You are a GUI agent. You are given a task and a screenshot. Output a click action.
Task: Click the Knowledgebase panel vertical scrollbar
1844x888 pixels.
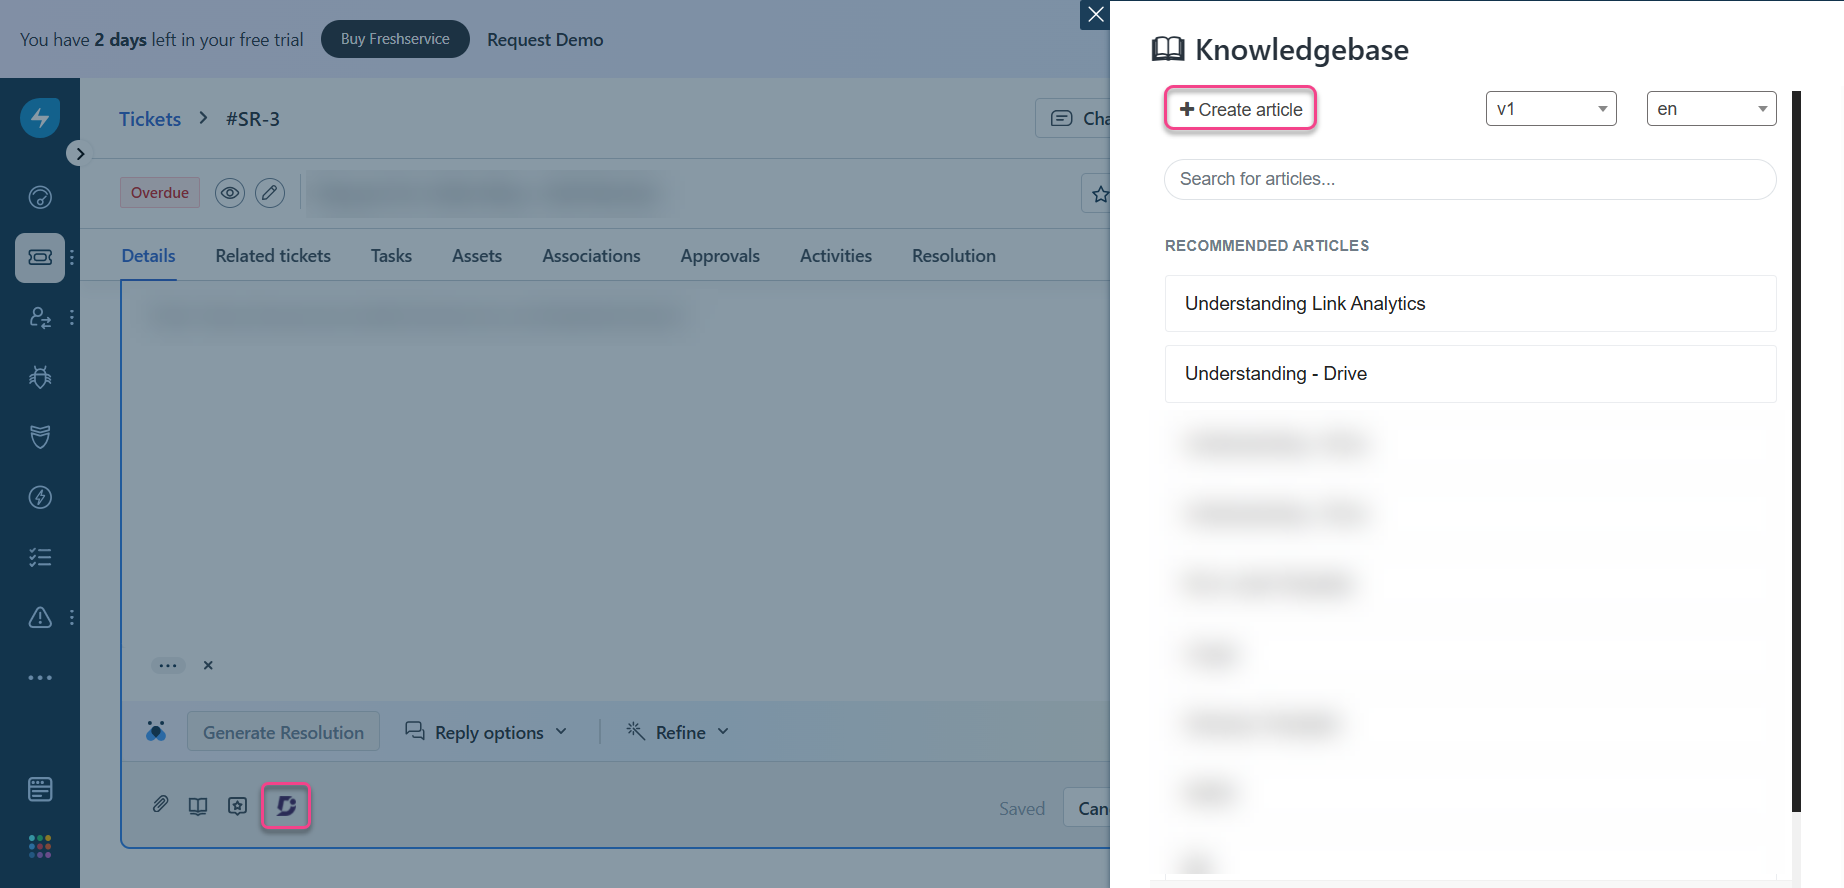click(x=1796, y=451)
